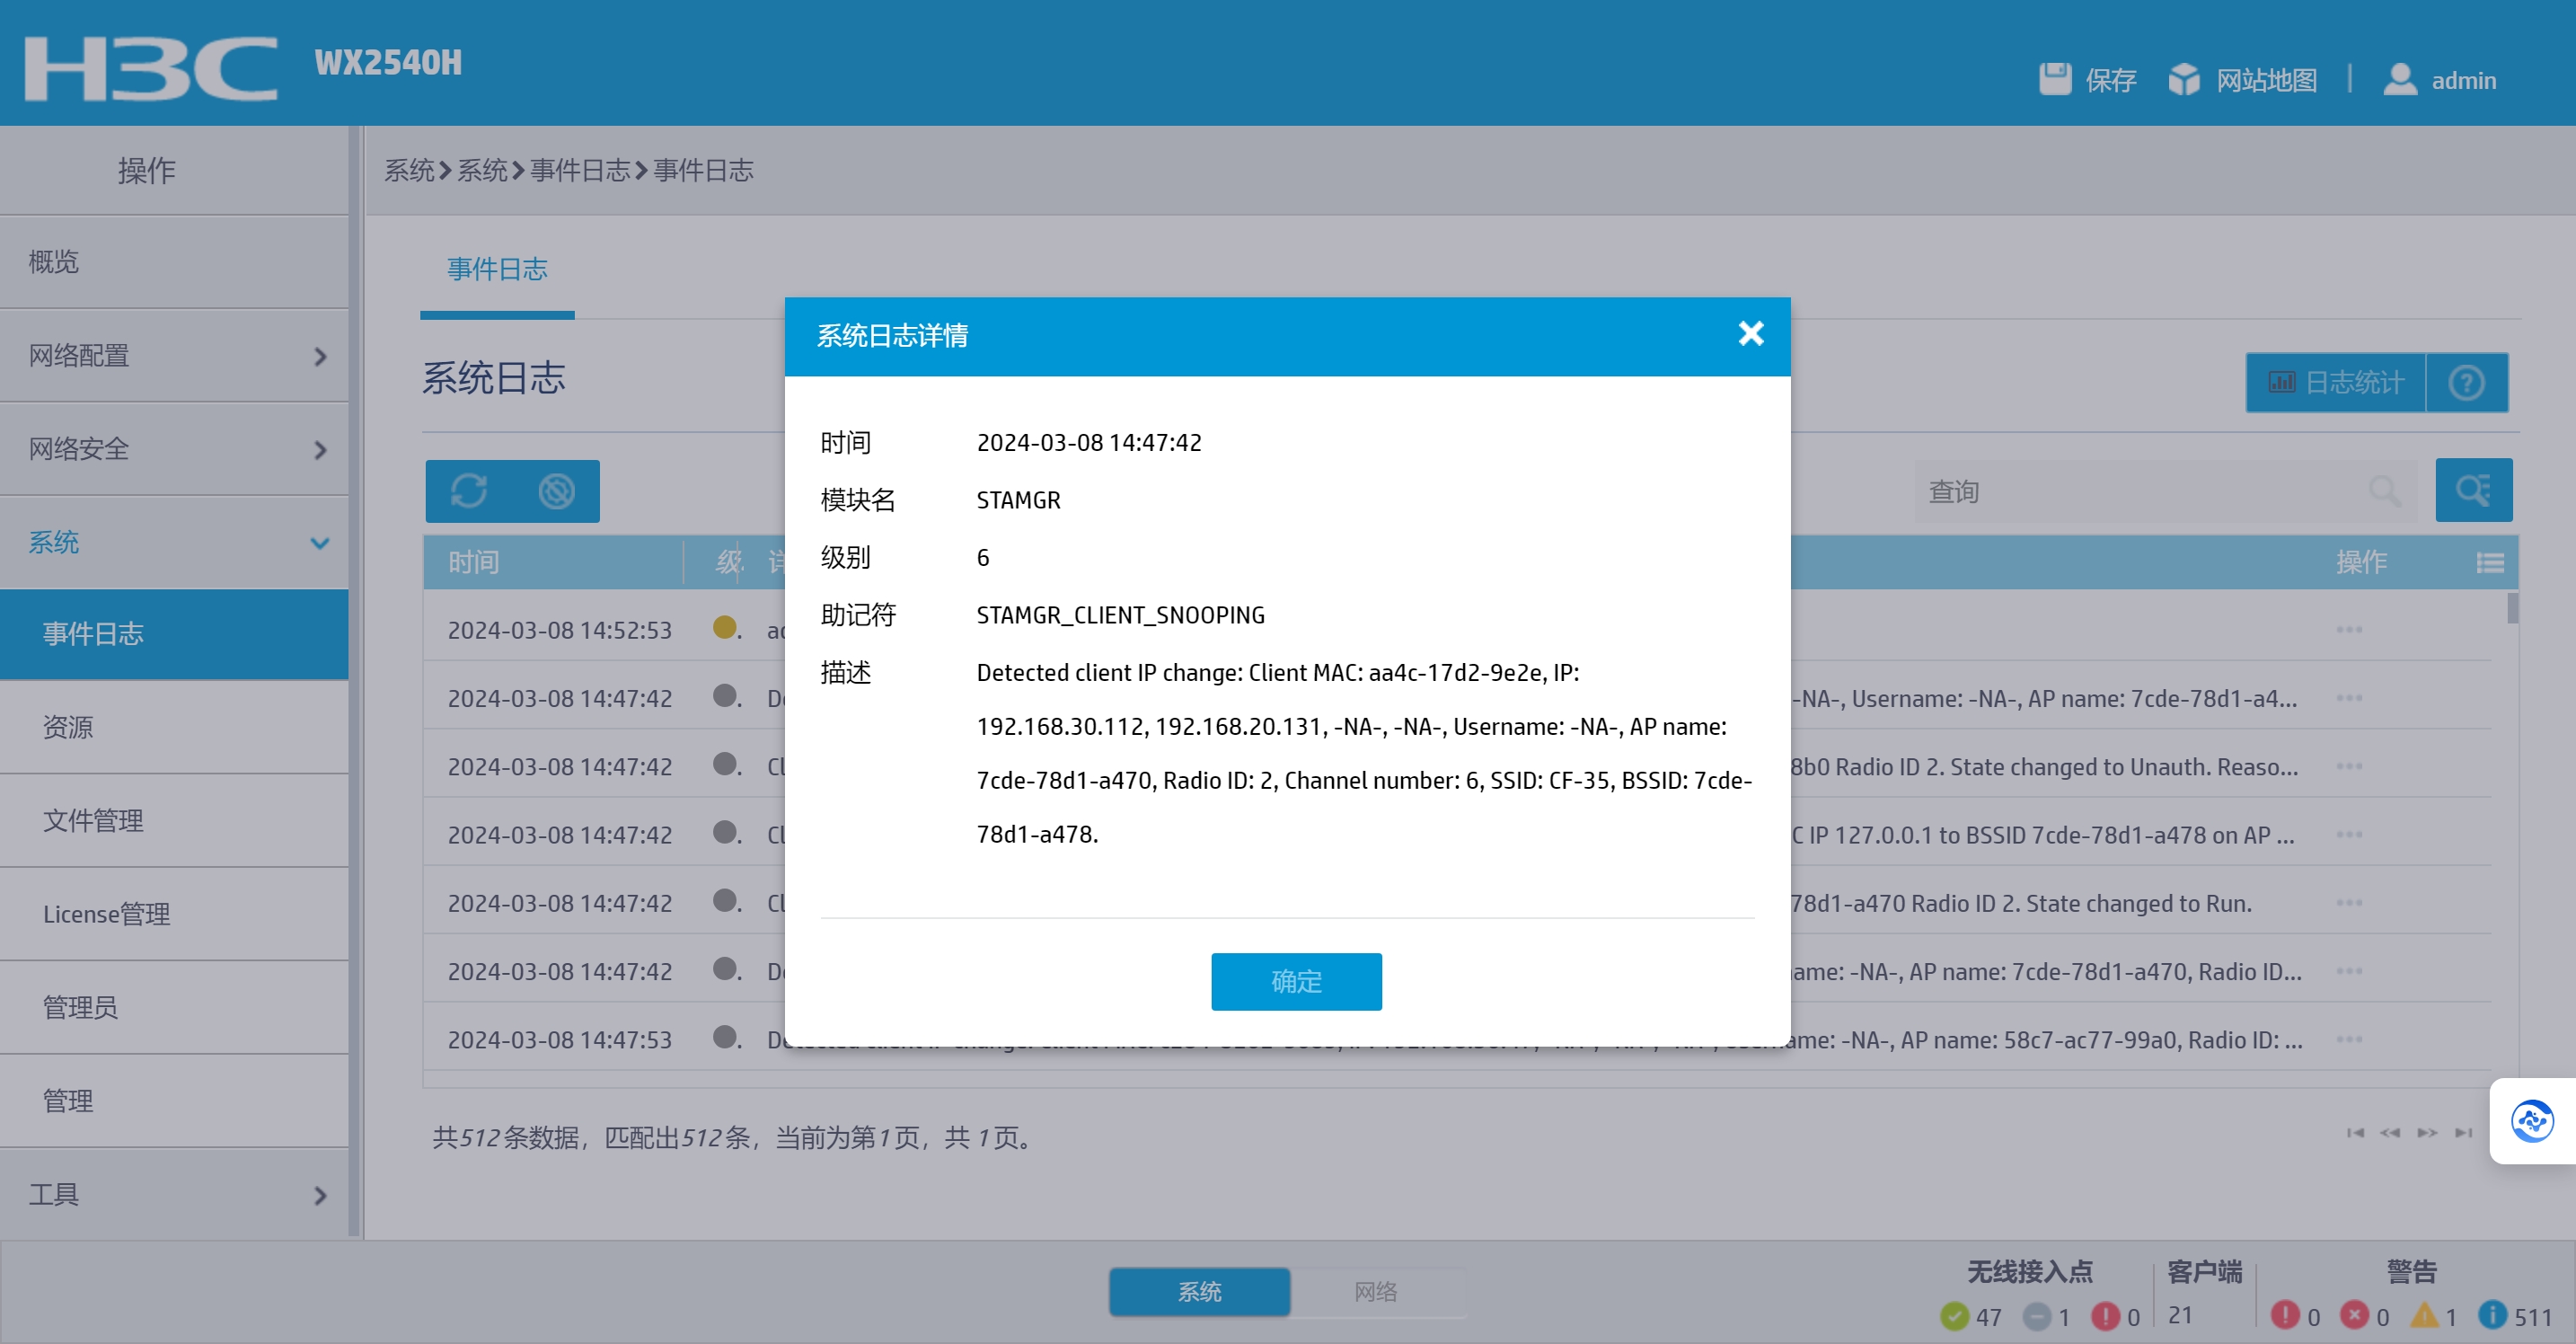Click the refresh log icon
Screen dimensions: 2576x1344
pyautogui.click(x=469, y=491)
